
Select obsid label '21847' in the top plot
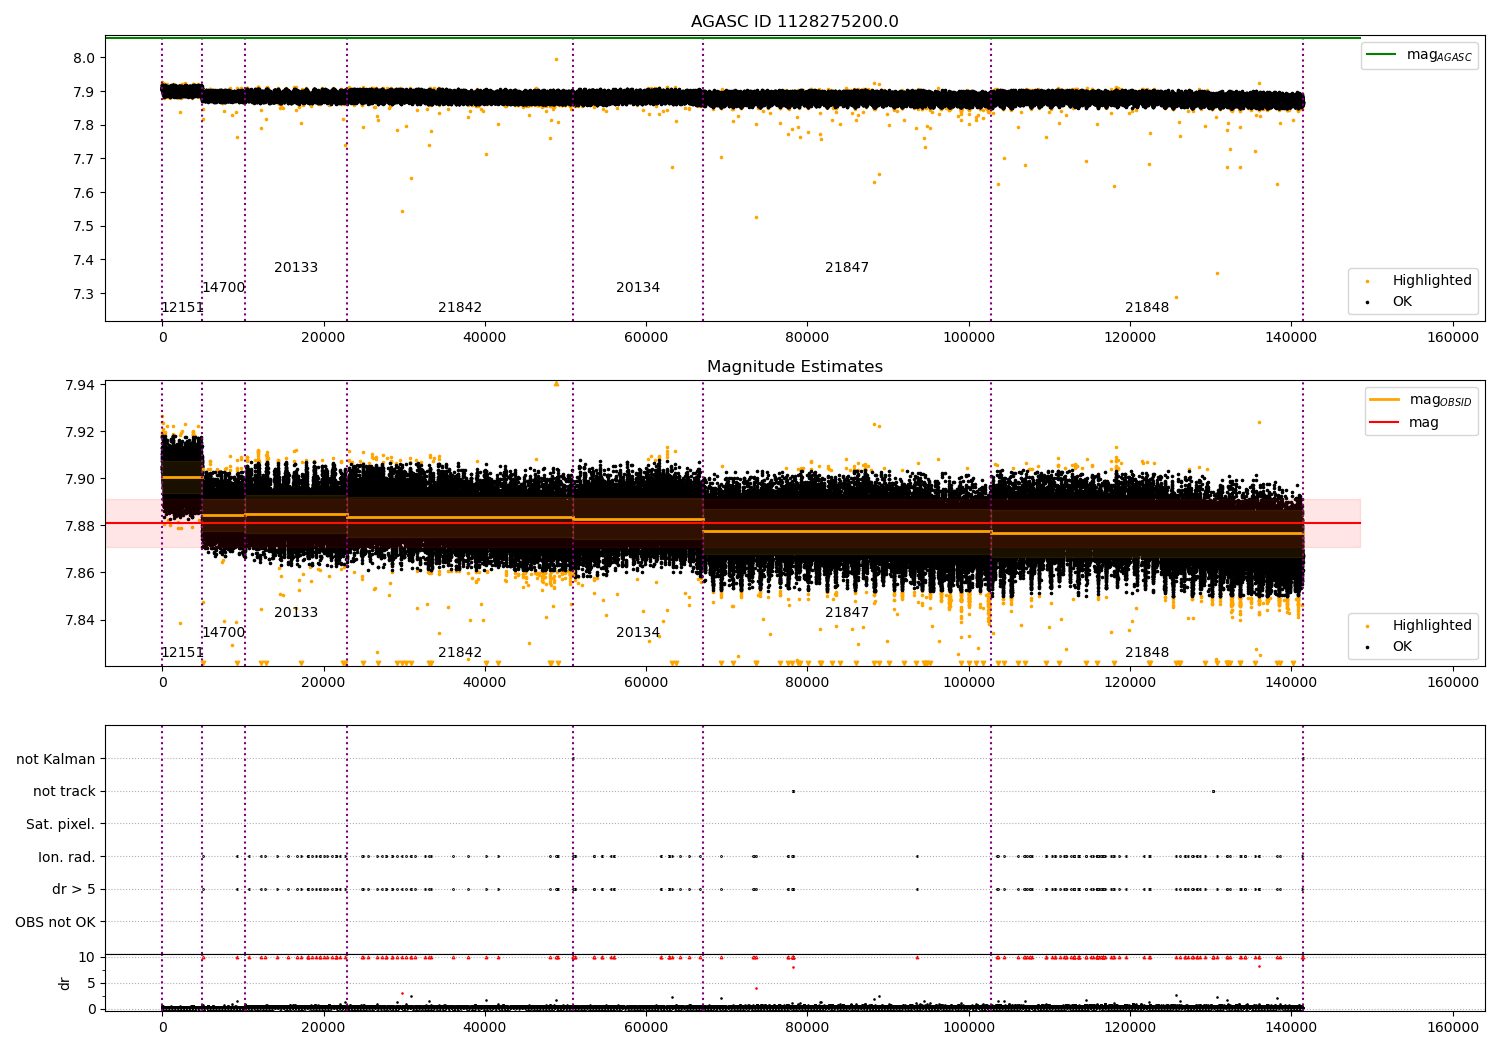point(847,268)
